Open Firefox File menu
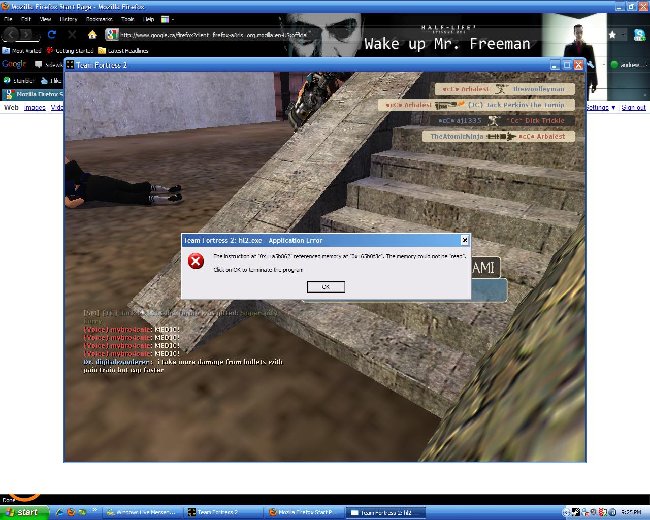 [x=8, y=19]
